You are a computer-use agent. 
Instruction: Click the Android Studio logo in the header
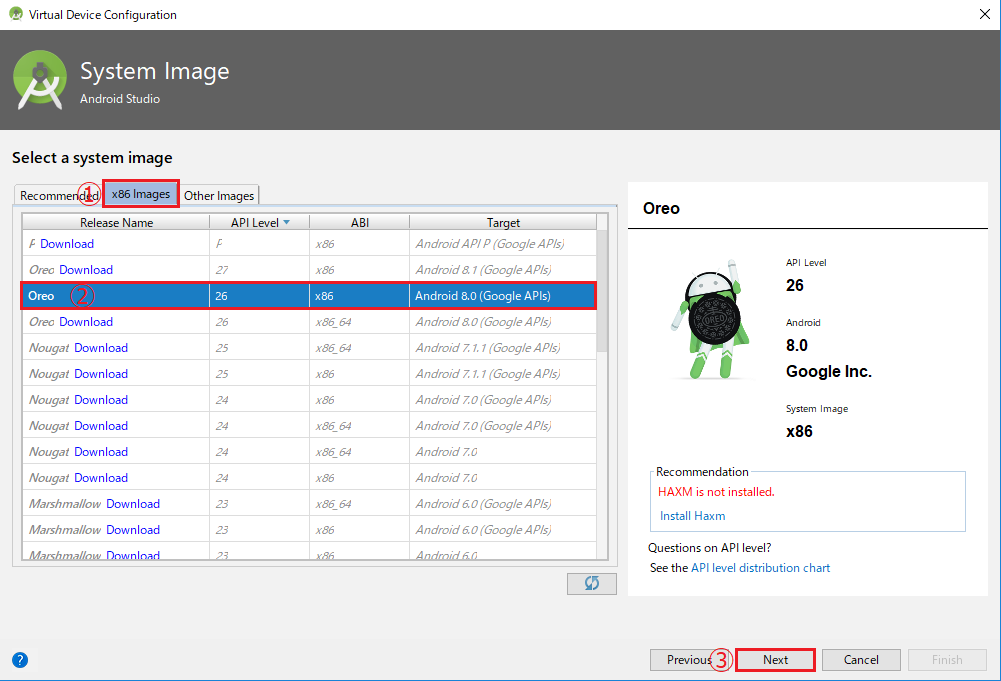click(38, 77)
